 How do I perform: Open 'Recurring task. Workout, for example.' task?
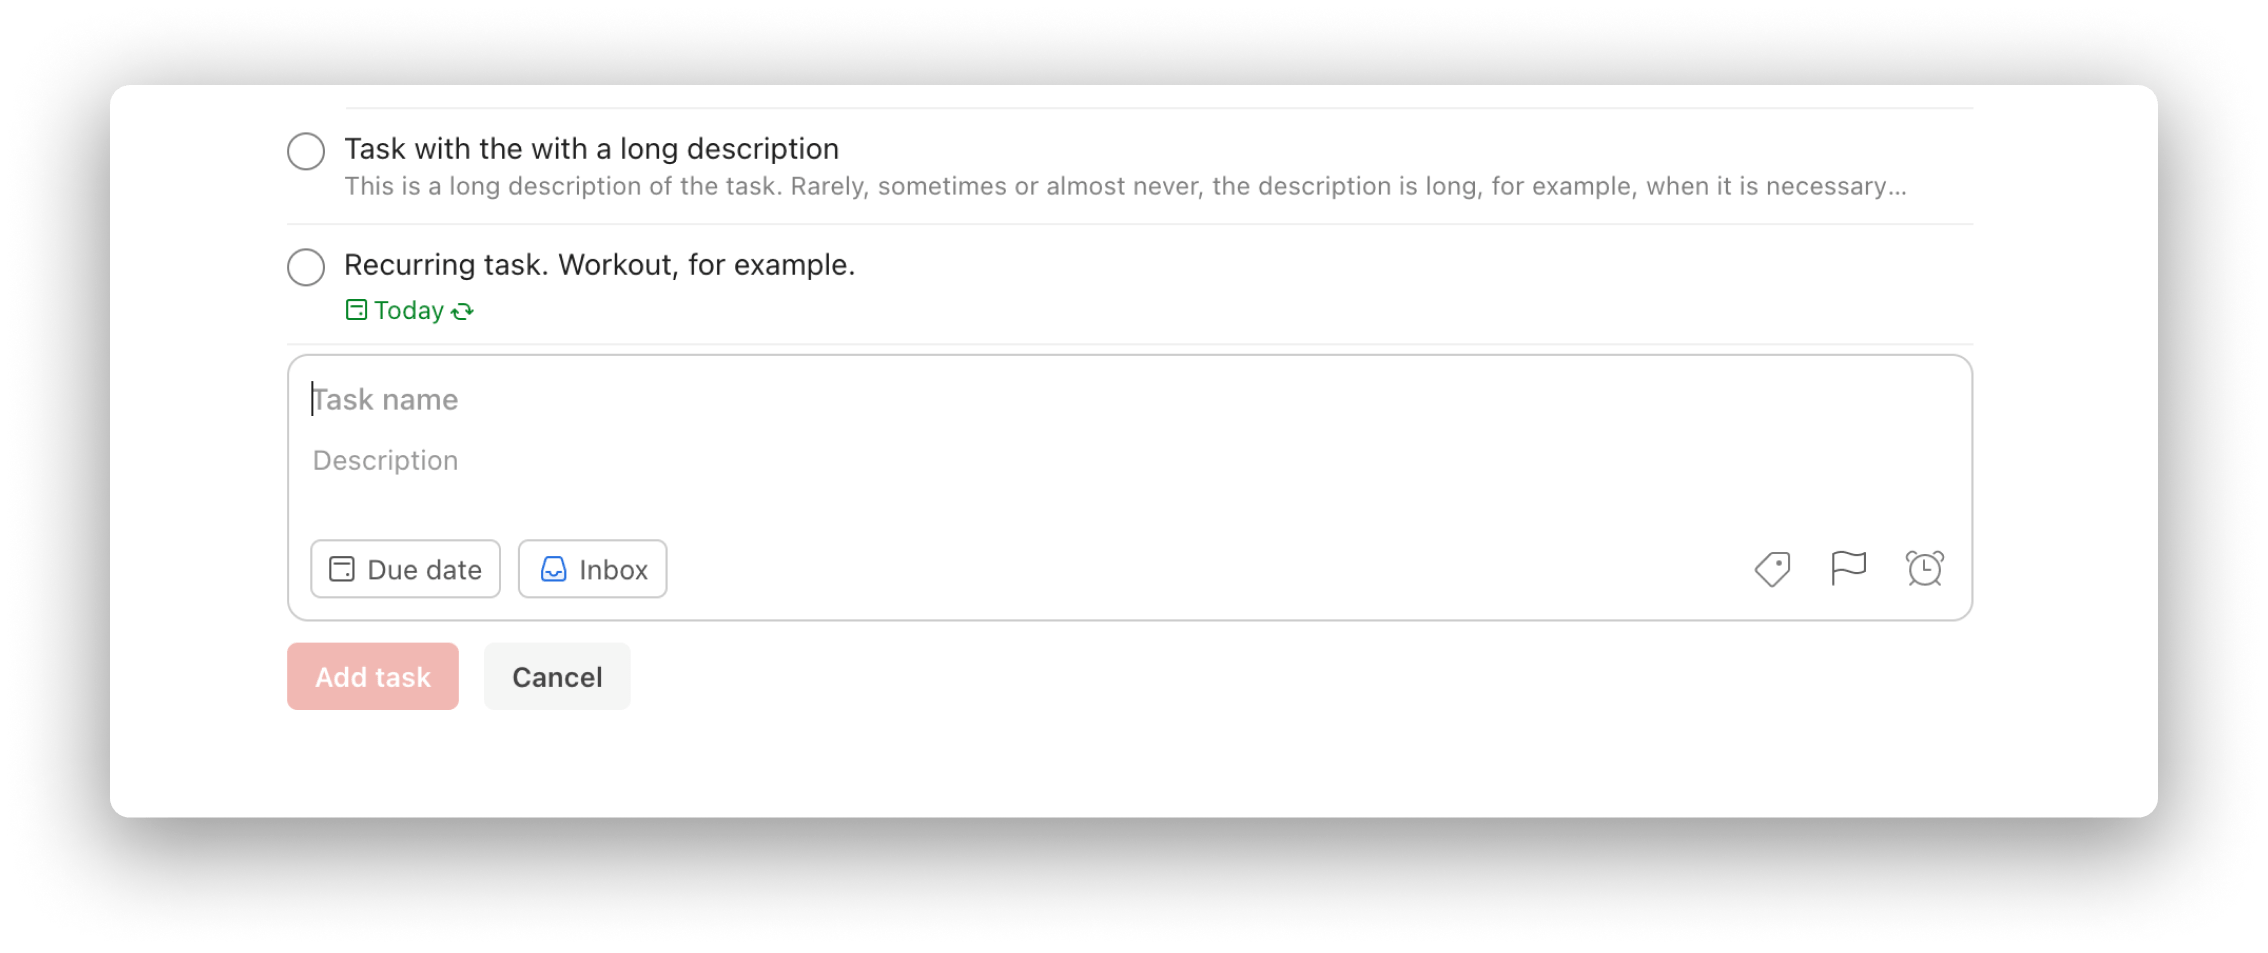[600, 264]
